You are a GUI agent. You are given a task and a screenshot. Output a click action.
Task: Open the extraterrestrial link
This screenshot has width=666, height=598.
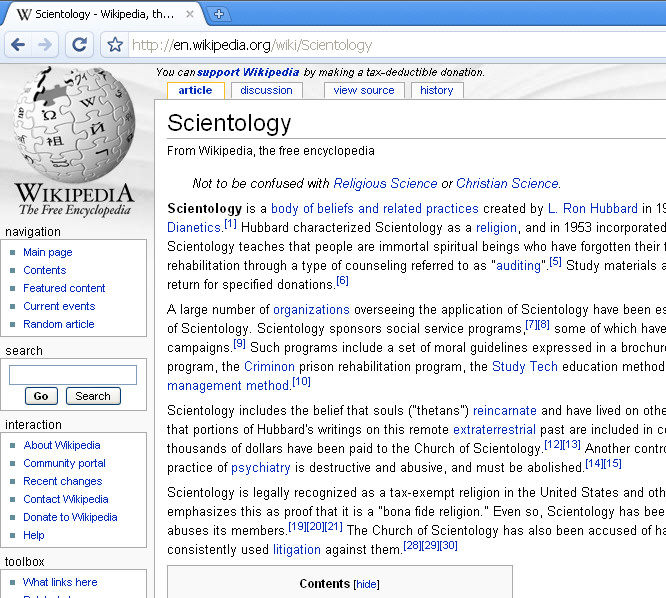[494, 430]
